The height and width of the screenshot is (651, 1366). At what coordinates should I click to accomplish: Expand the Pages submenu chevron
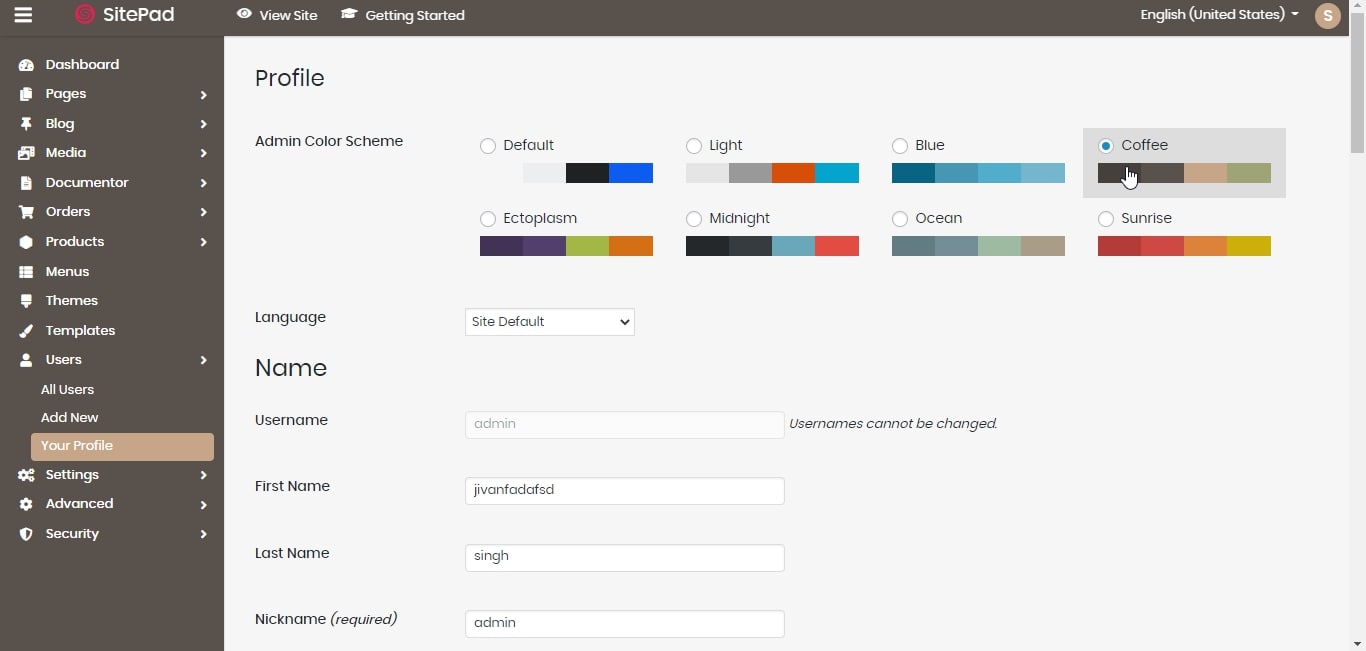[x=203, y=95]
